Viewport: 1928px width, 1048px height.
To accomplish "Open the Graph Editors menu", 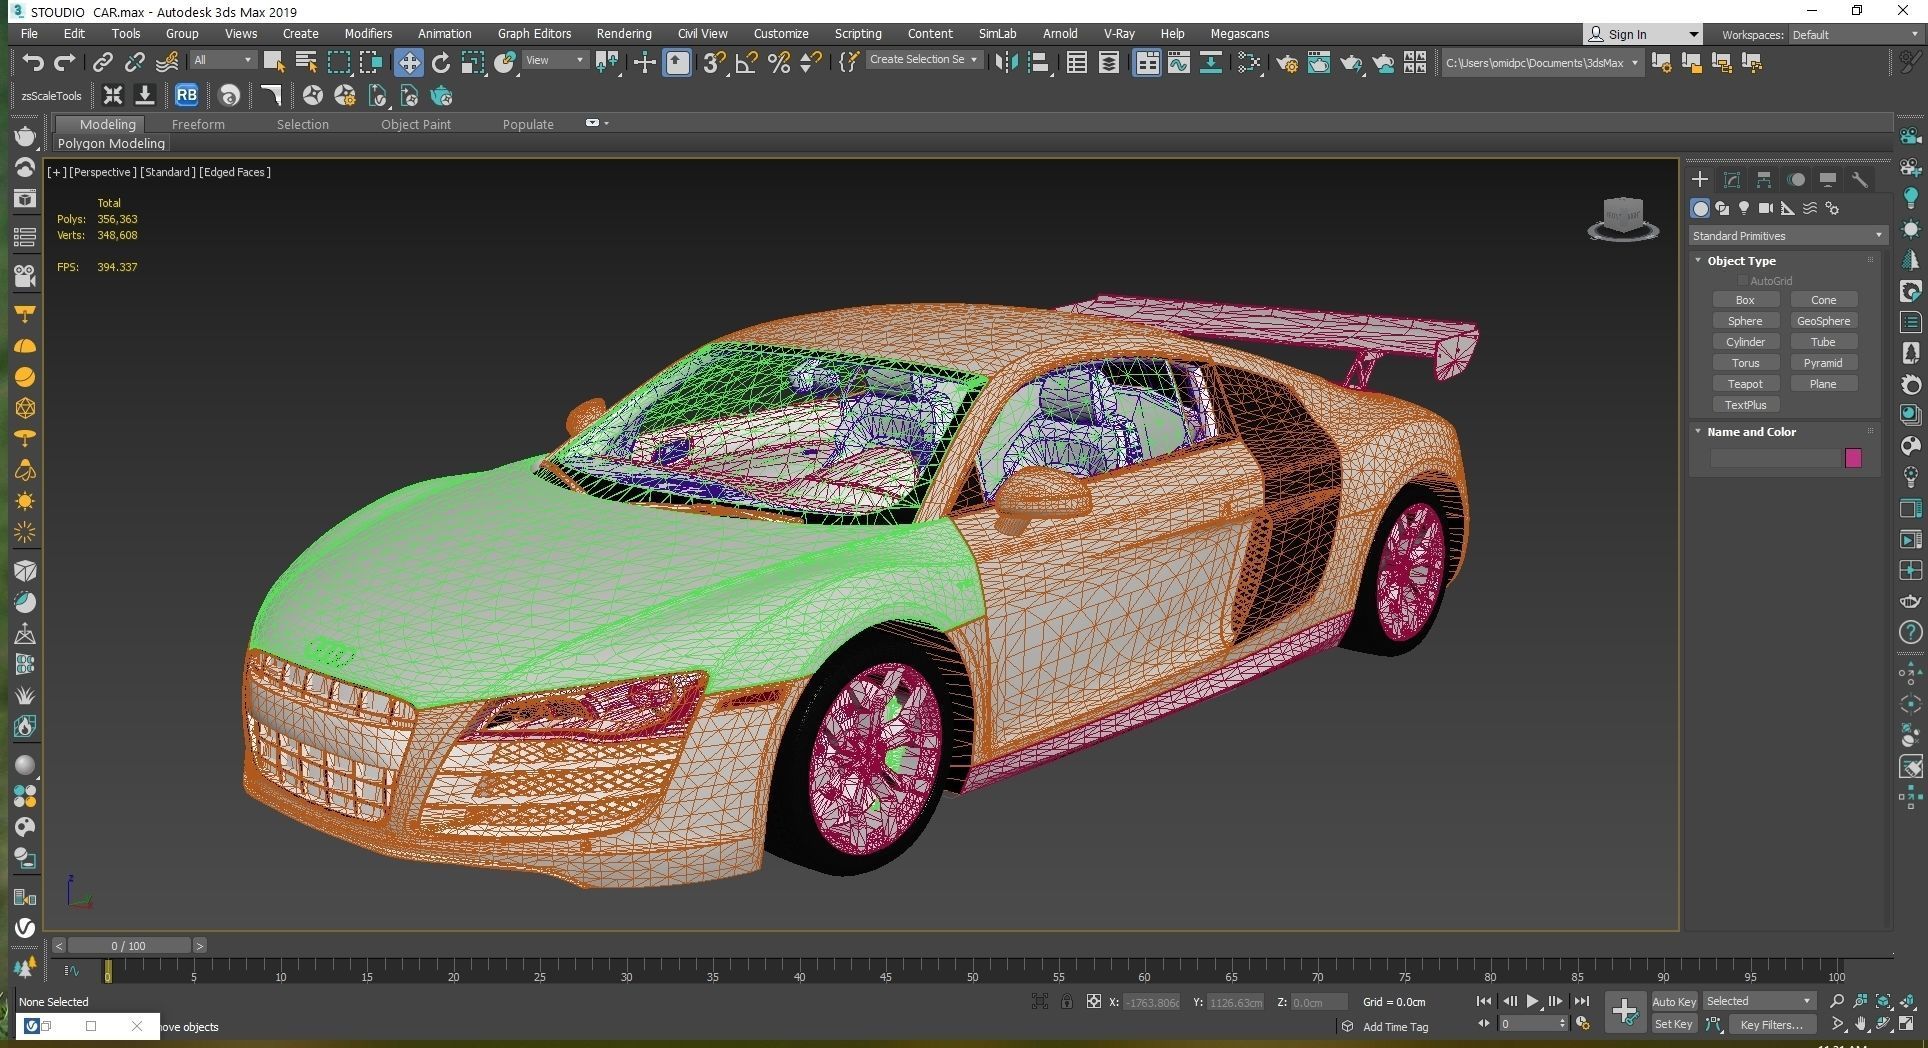I will [535, 33].
